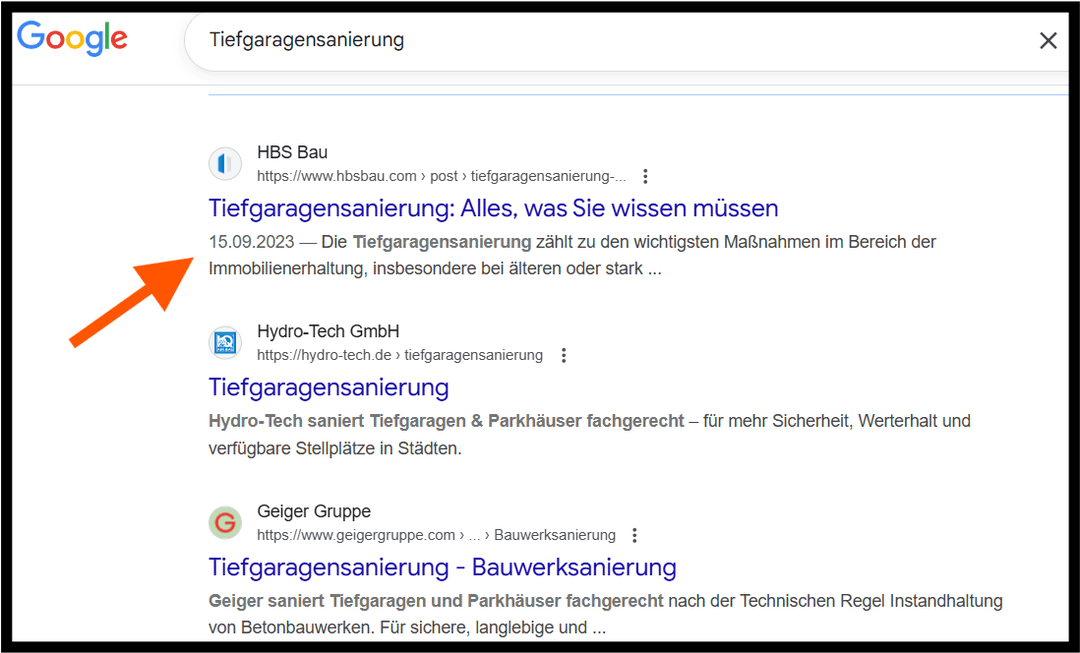The height and width of the screenshot is (653, 1080).
Task: Click the 'Bauwerksanierung' breadcrumb segment
Action: pyautogui.click(x=554, y=535)
